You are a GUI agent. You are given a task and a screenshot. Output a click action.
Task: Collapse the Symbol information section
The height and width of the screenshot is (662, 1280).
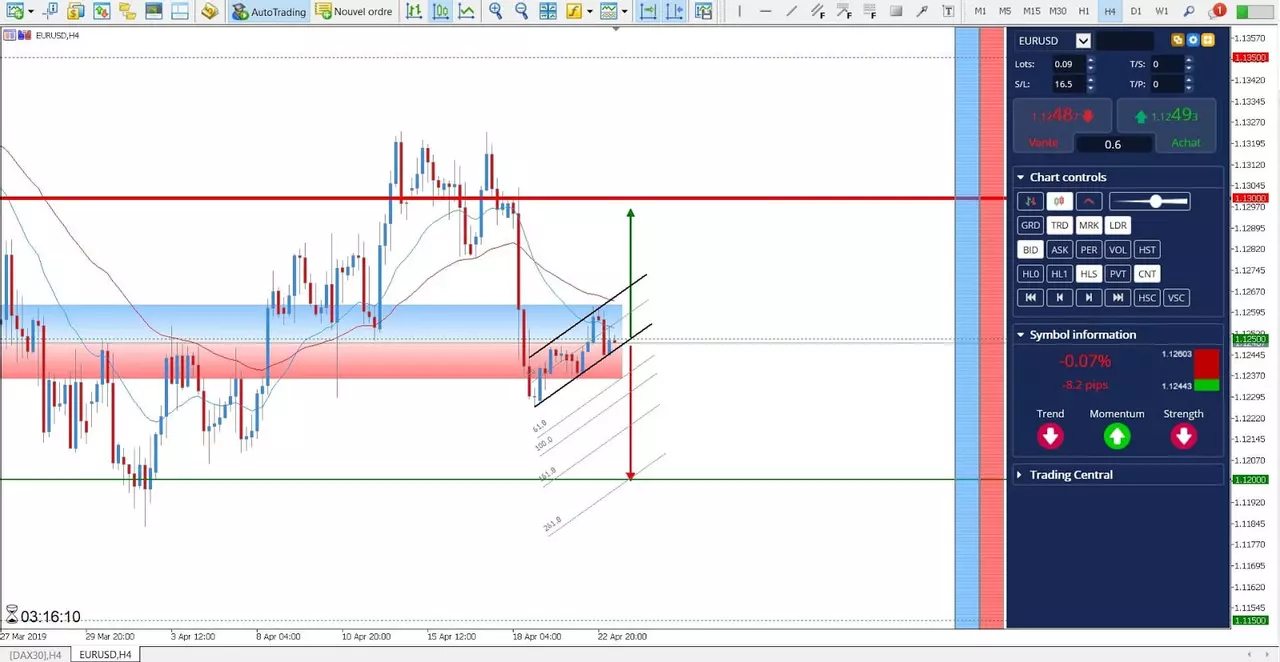[x=1021, y=335]
